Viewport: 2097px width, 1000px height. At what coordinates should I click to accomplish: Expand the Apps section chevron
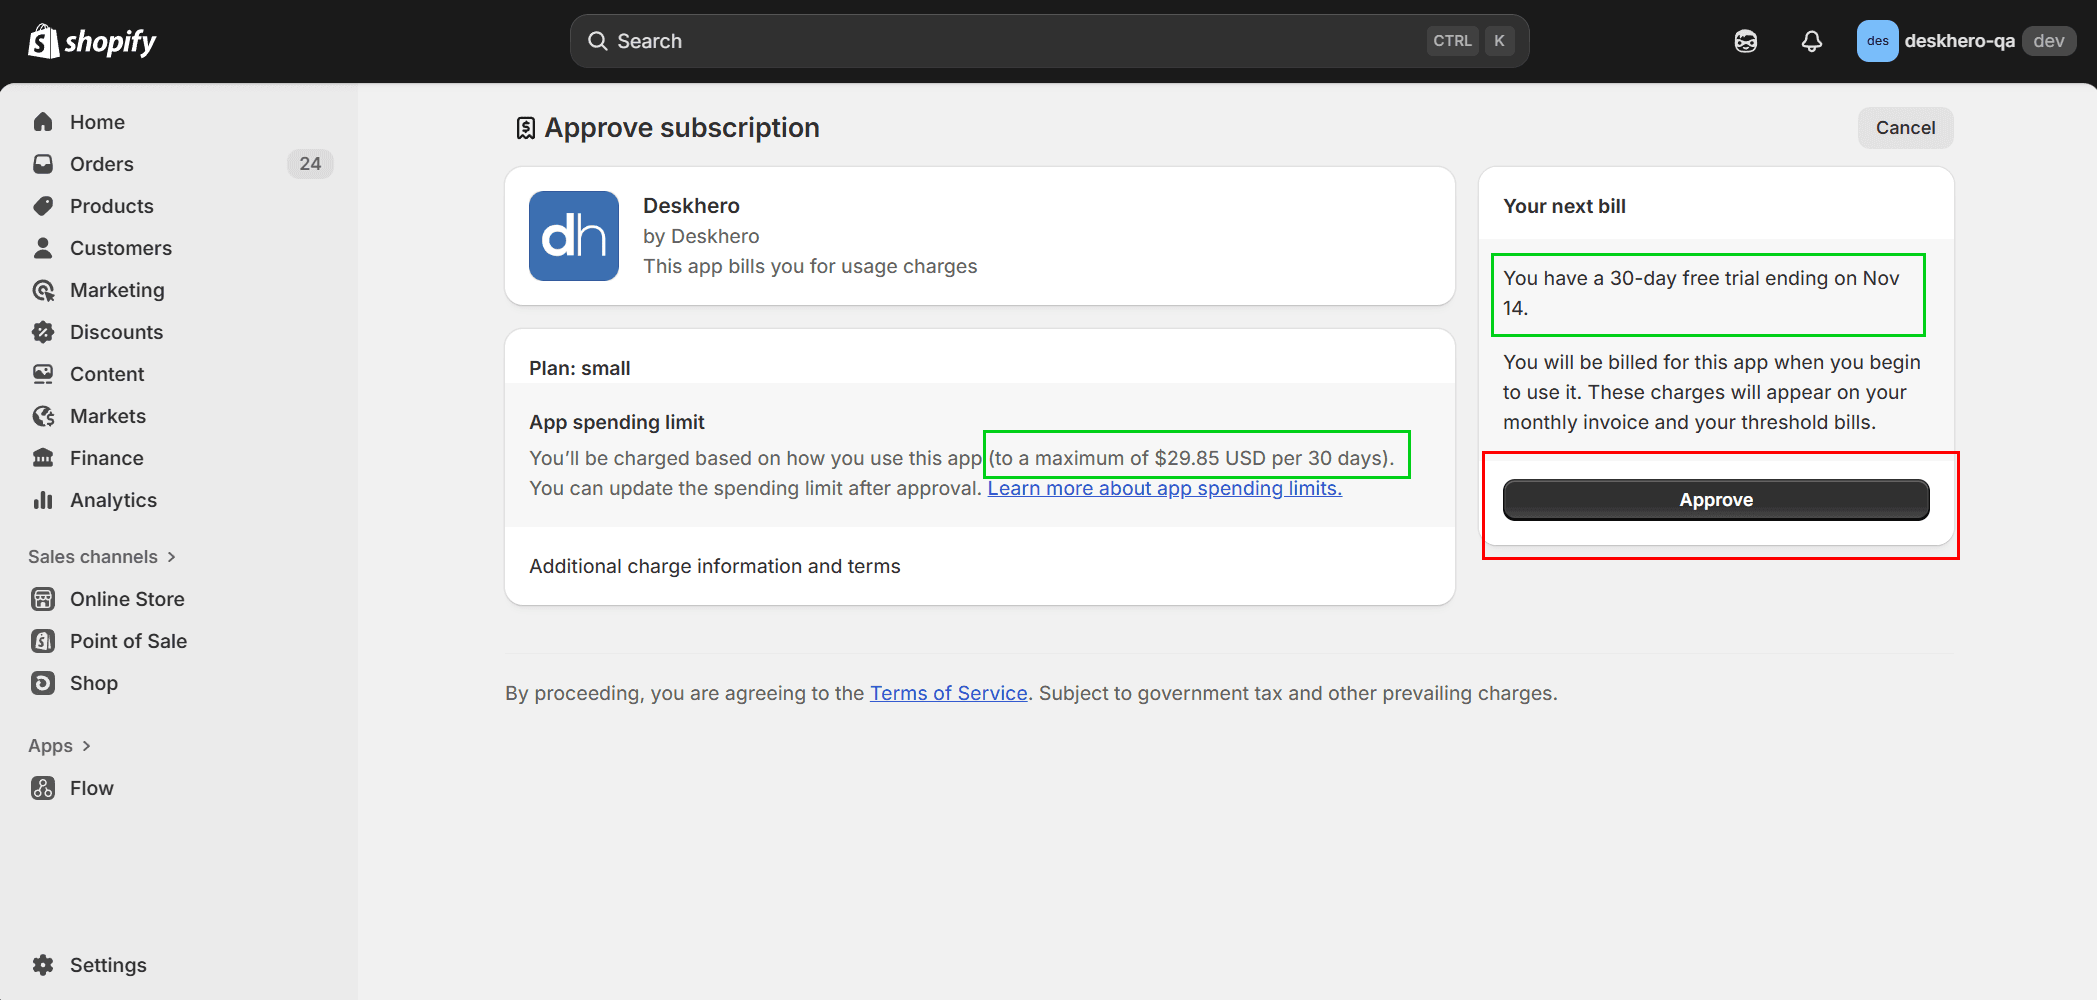[x=86, y=746]
